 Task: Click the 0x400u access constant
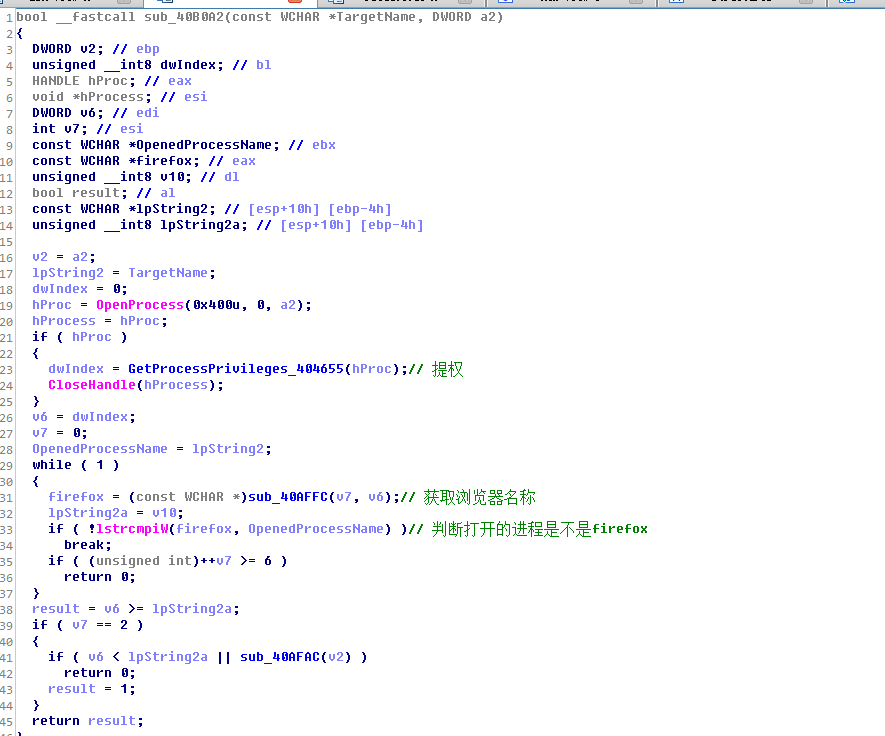217,305
